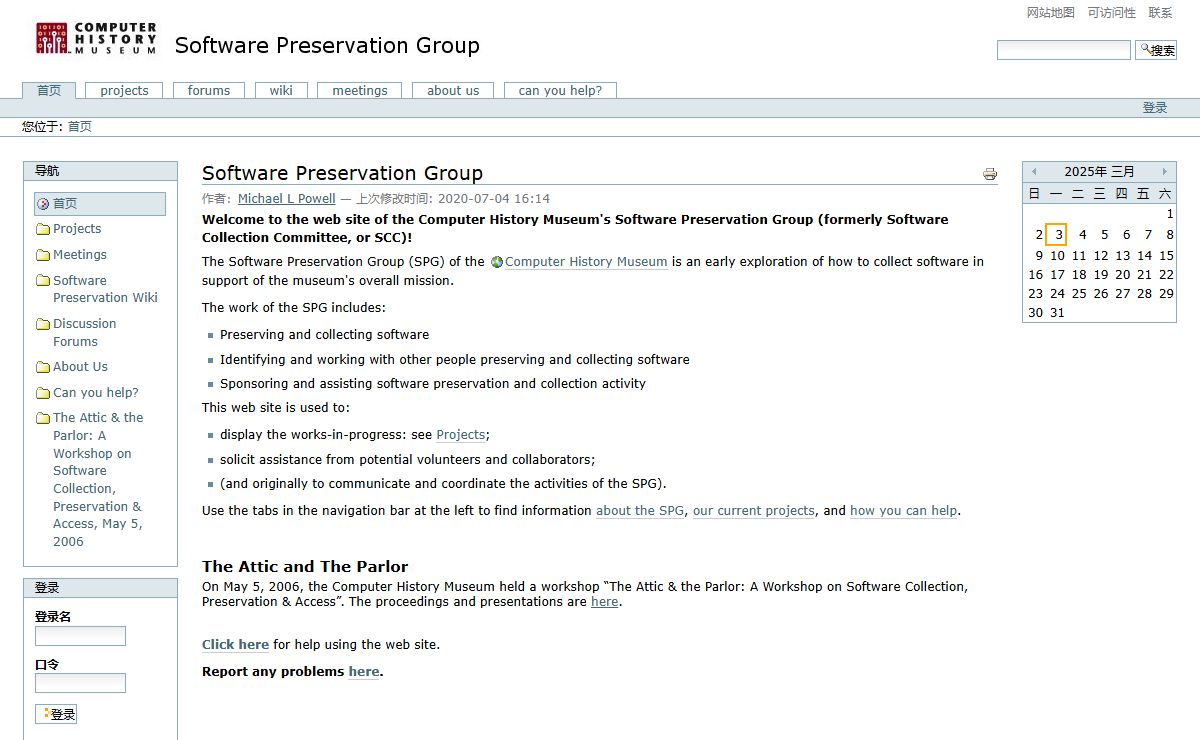This screenshot has width=1200, height=740.
Task: Click the About Us folder icon
Action: tap(43, 367)
